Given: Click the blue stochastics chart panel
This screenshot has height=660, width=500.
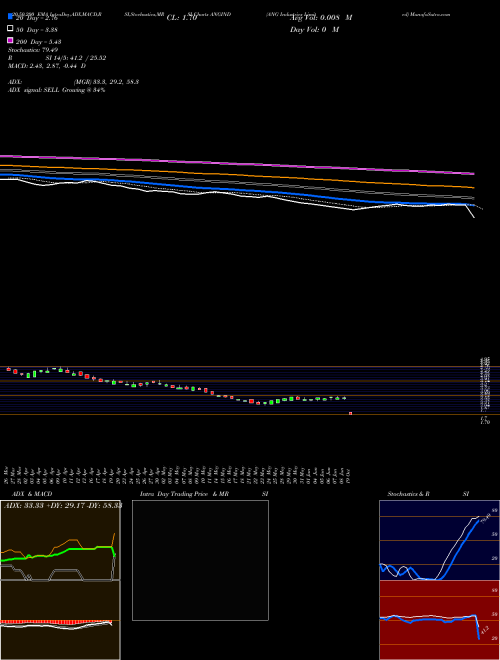Looking at the screenshot, I should click(x=439, y=540).
